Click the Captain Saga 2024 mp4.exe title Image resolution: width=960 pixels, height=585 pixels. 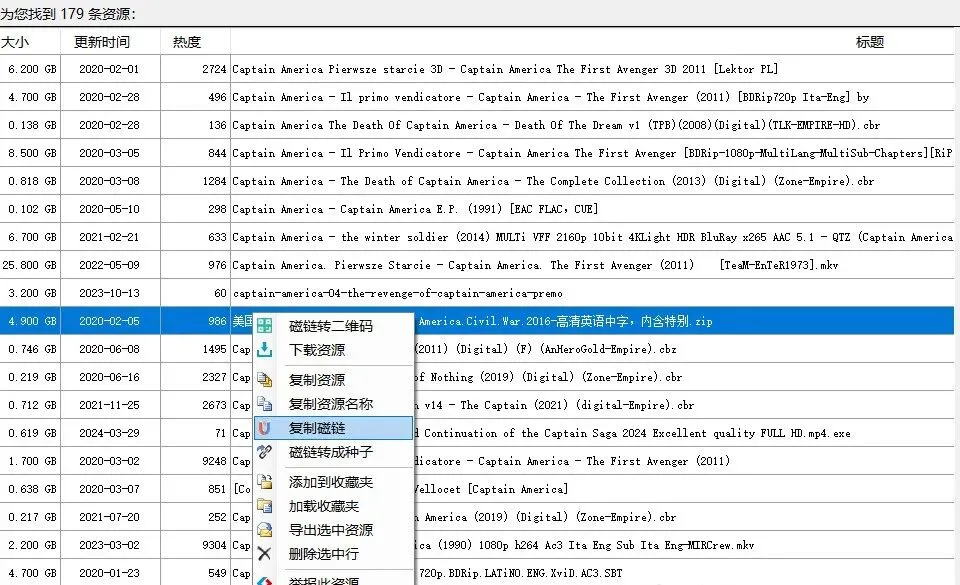point(631,433)
